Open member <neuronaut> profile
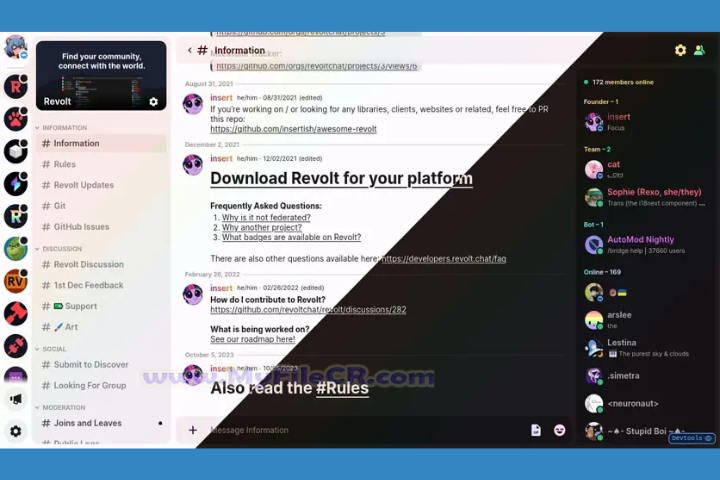 point(645,403)
